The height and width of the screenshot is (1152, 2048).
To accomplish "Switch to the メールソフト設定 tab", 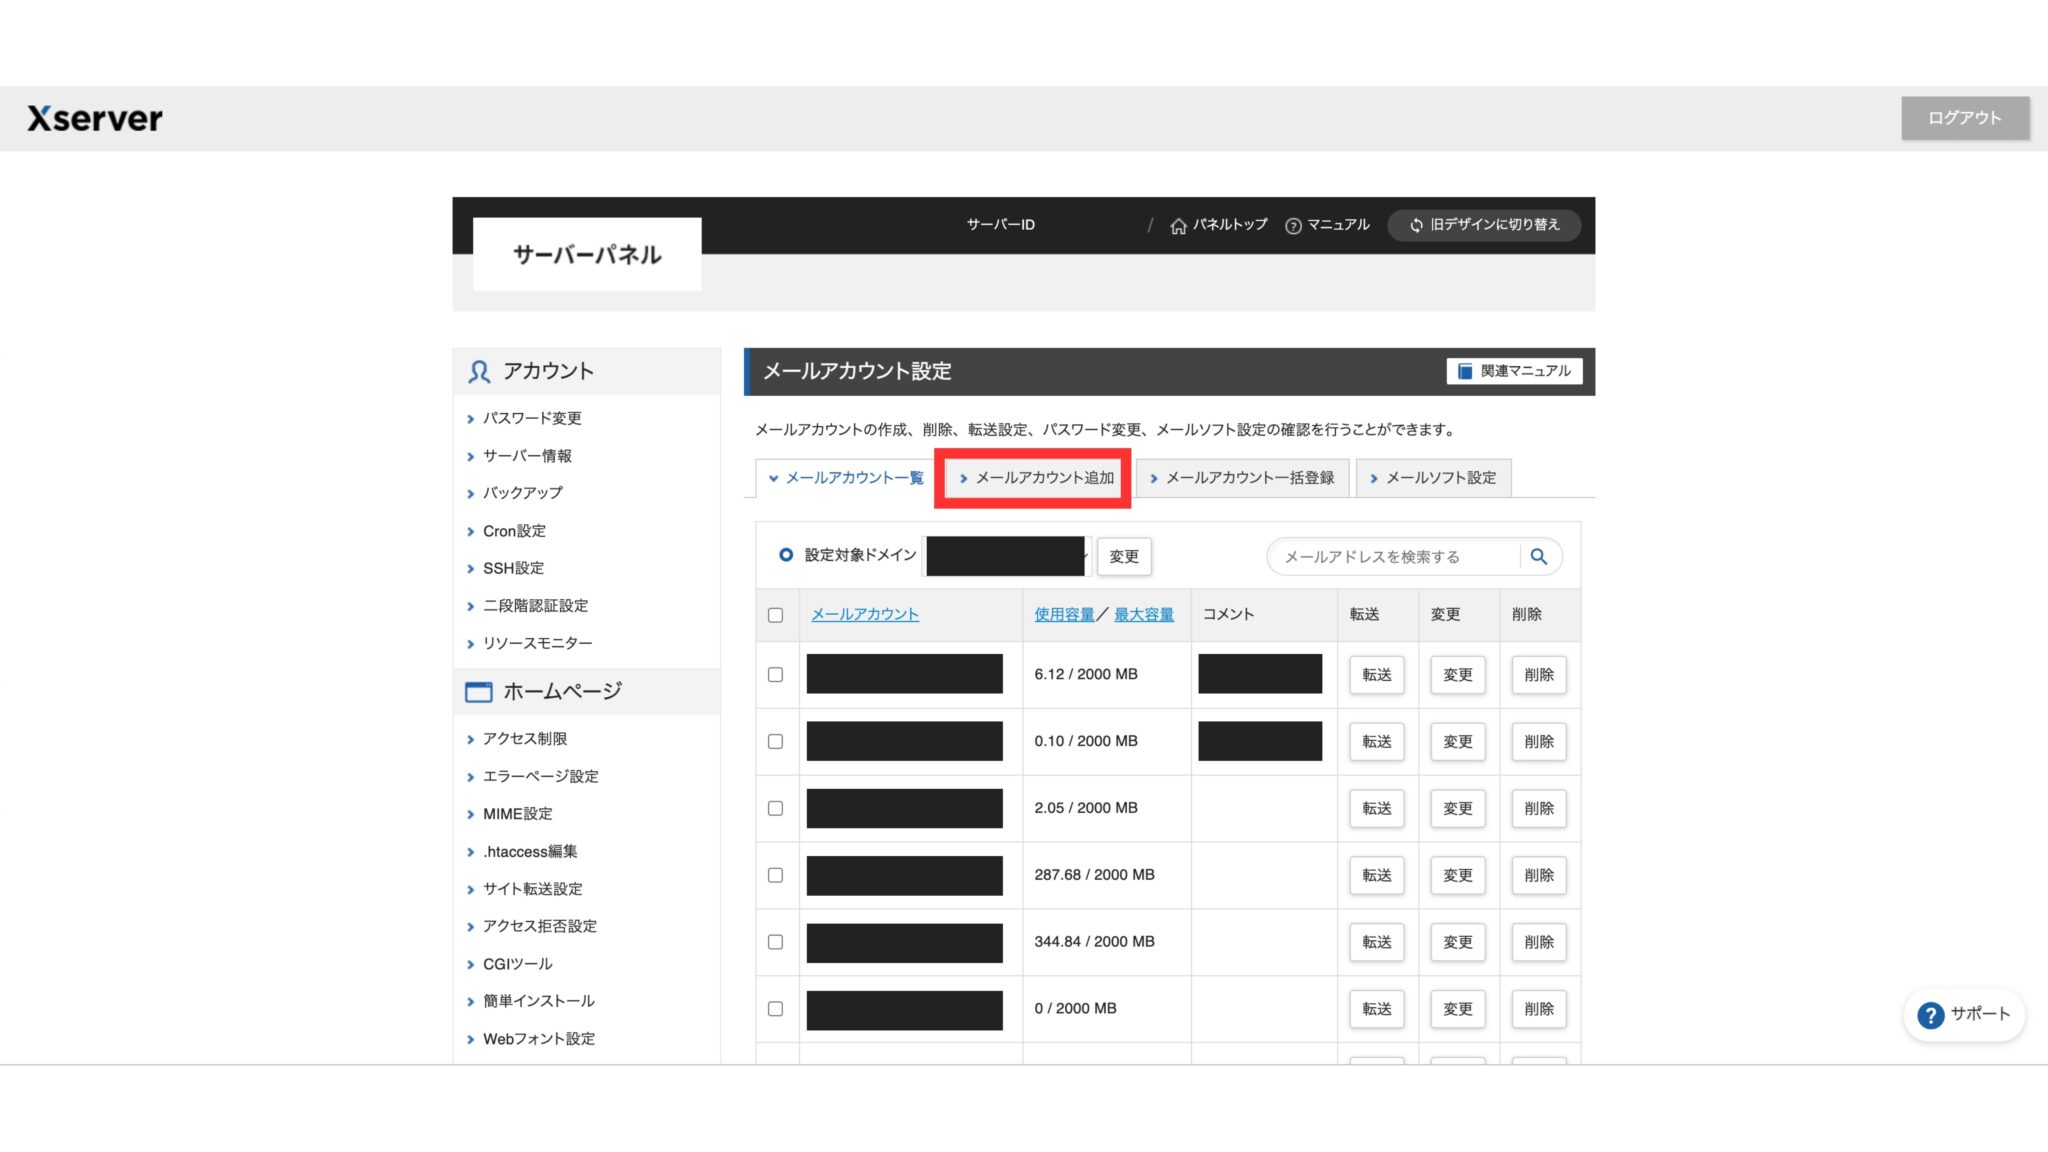I will (1432, 478).
